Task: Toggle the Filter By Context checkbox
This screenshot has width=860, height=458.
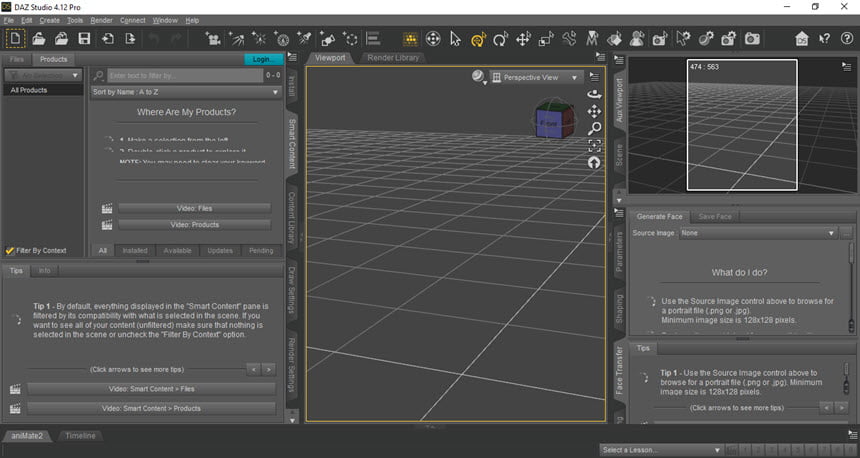Action: pyautogui.click(x=9, y=251)
